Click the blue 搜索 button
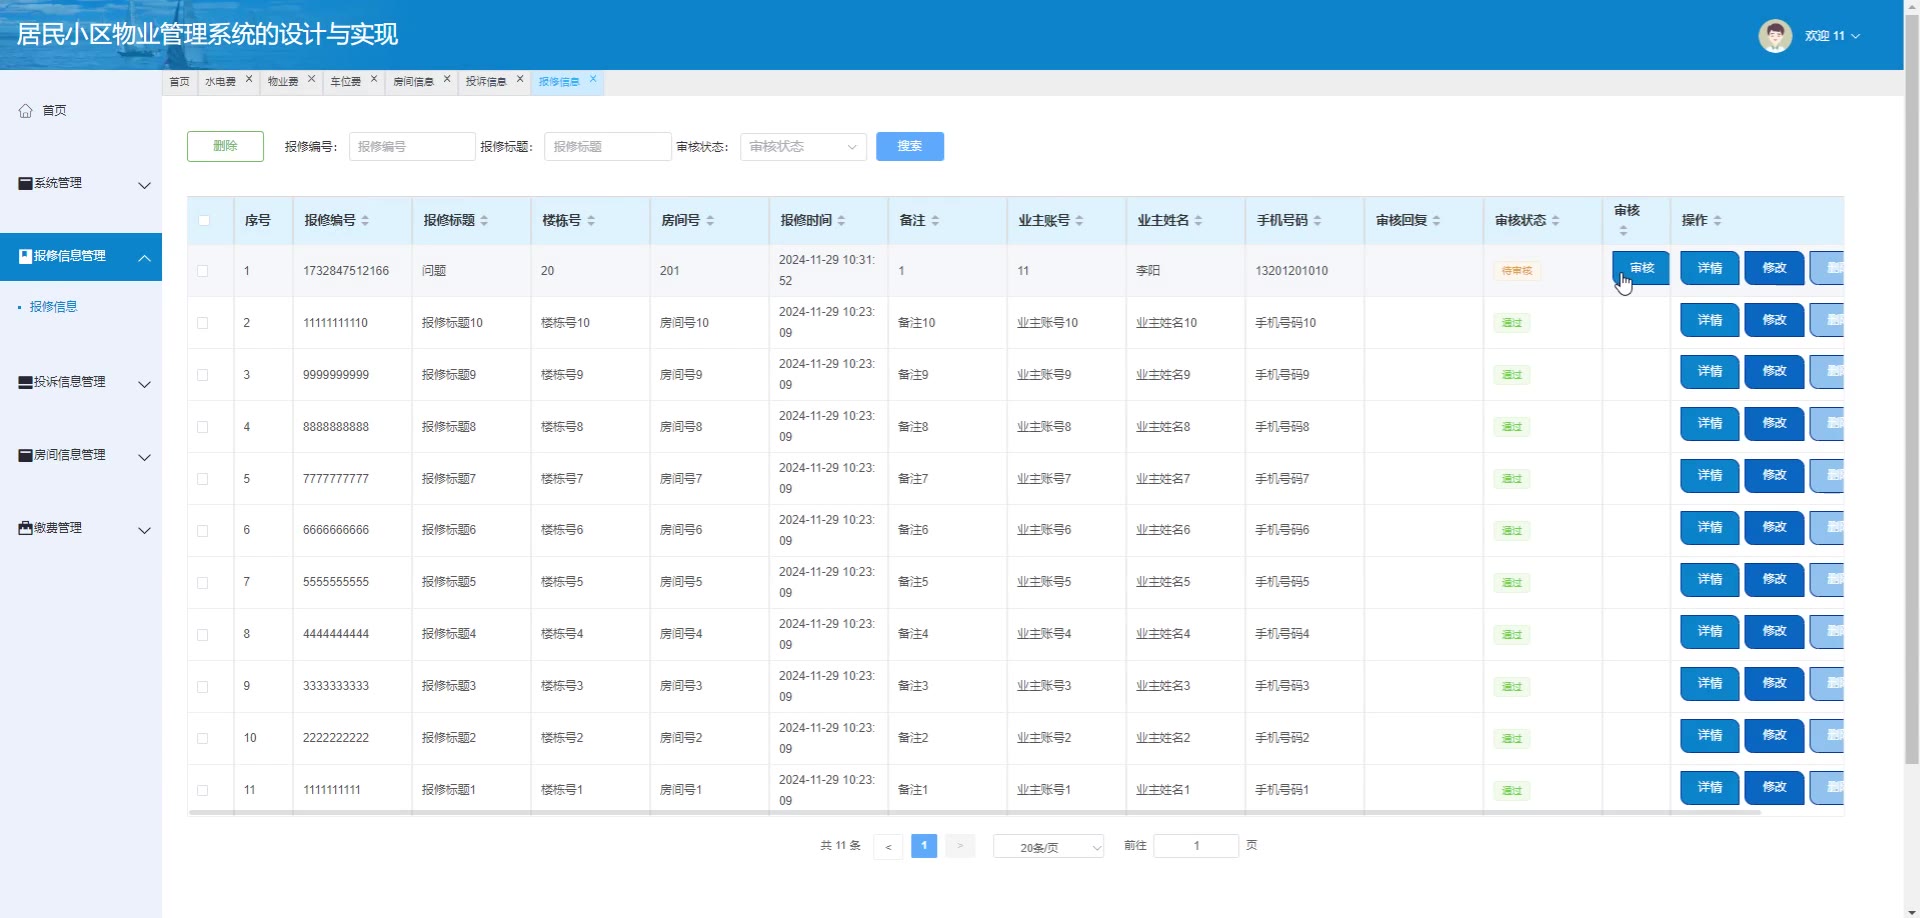Screen dimensions: 1920x918 point(909,147)
